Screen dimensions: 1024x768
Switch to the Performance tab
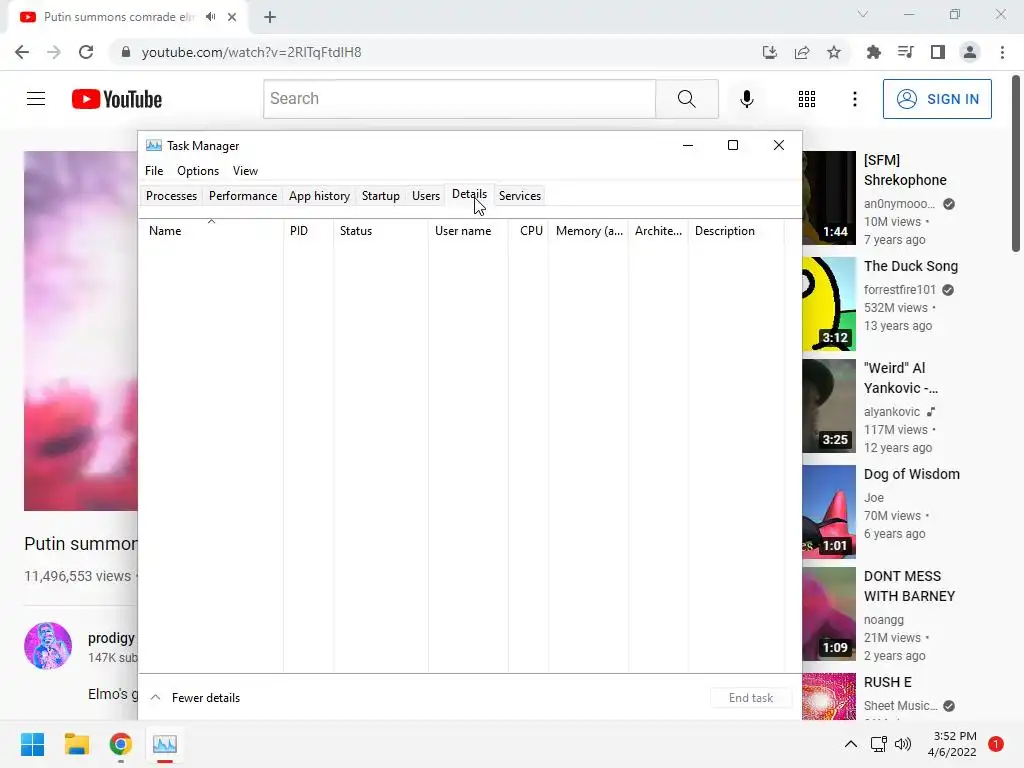coord(243,196)
